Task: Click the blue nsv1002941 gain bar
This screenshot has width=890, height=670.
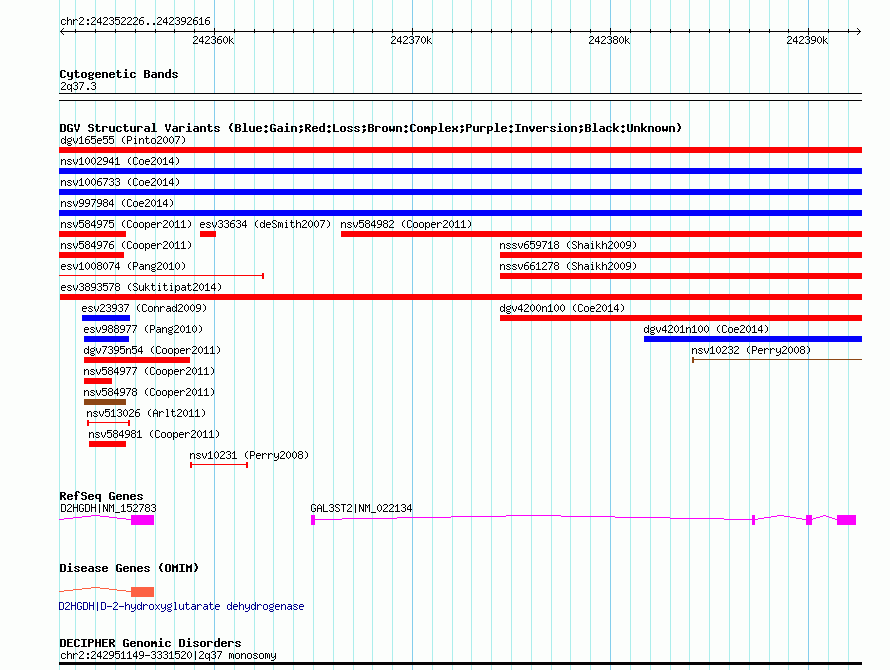Action: click(x=460, y=171)
